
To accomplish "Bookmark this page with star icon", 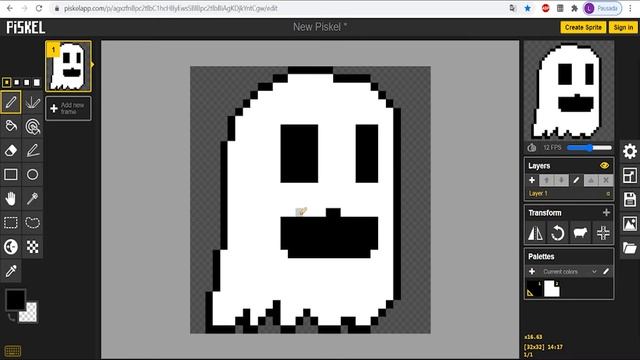I will tap(528, 8).
